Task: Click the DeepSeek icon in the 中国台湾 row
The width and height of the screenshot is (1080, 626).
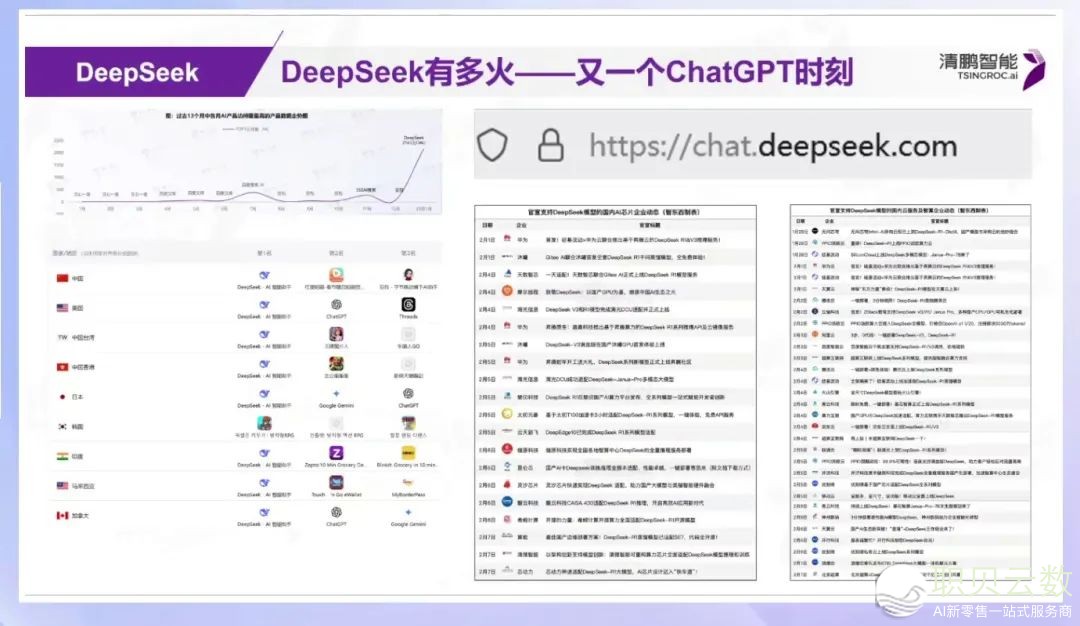Action: [x=264, y=335]
